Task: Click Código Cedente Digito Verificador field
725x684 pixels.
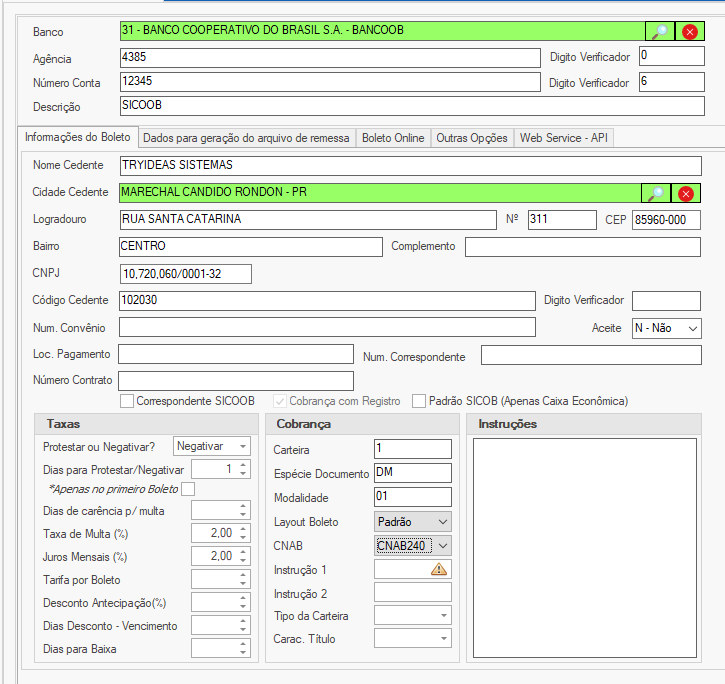Action: coord(666,301)
